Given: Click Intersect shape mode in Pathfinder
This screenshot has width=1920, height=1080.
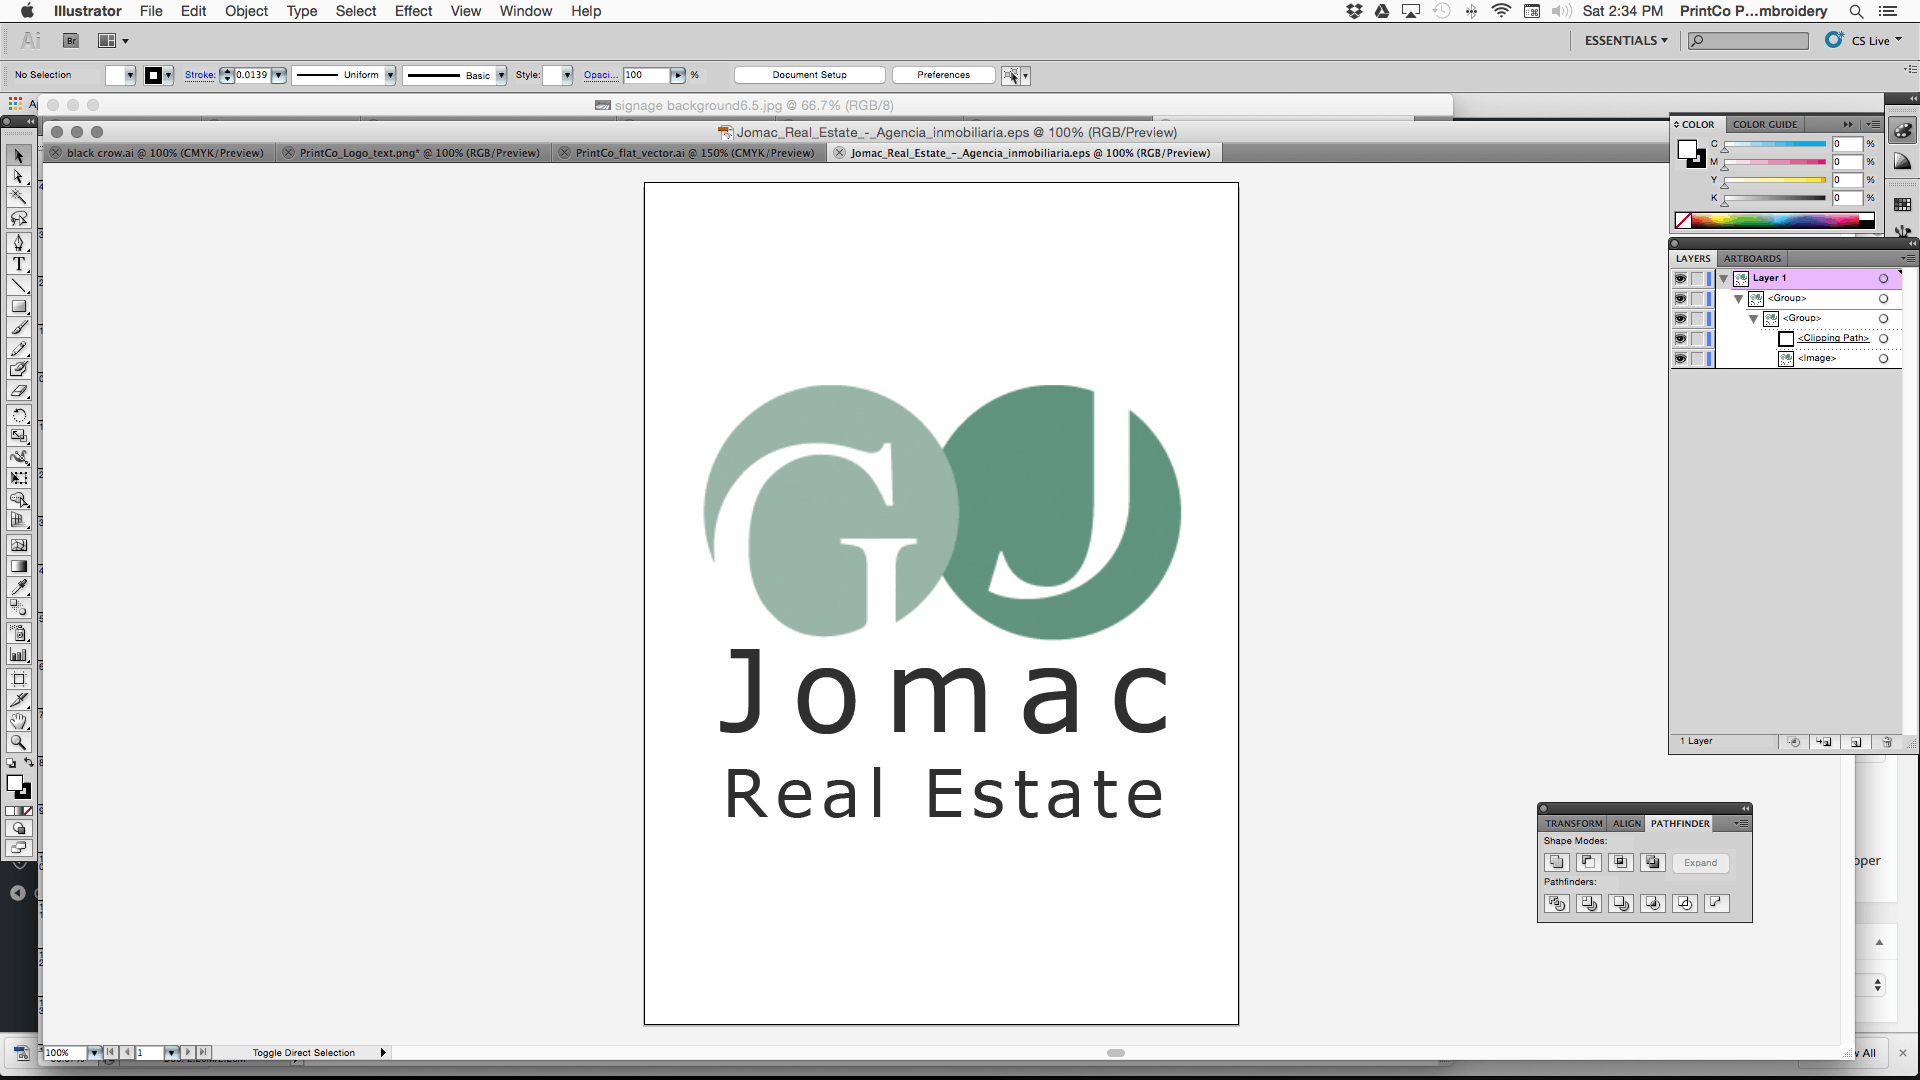Looking at the screenshot, I should (x=1621, y=862).
